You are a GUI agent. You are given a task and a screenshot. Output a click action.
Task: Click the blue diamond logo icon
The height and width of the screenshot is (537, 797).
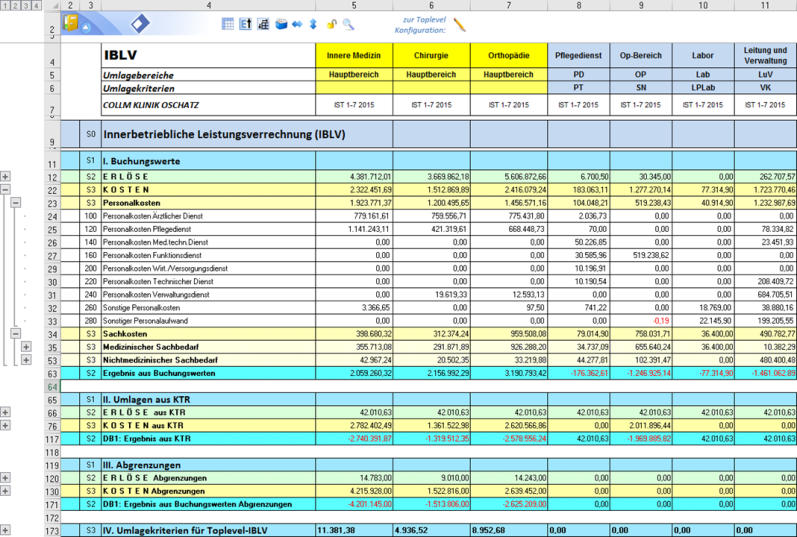coord(139,24)
